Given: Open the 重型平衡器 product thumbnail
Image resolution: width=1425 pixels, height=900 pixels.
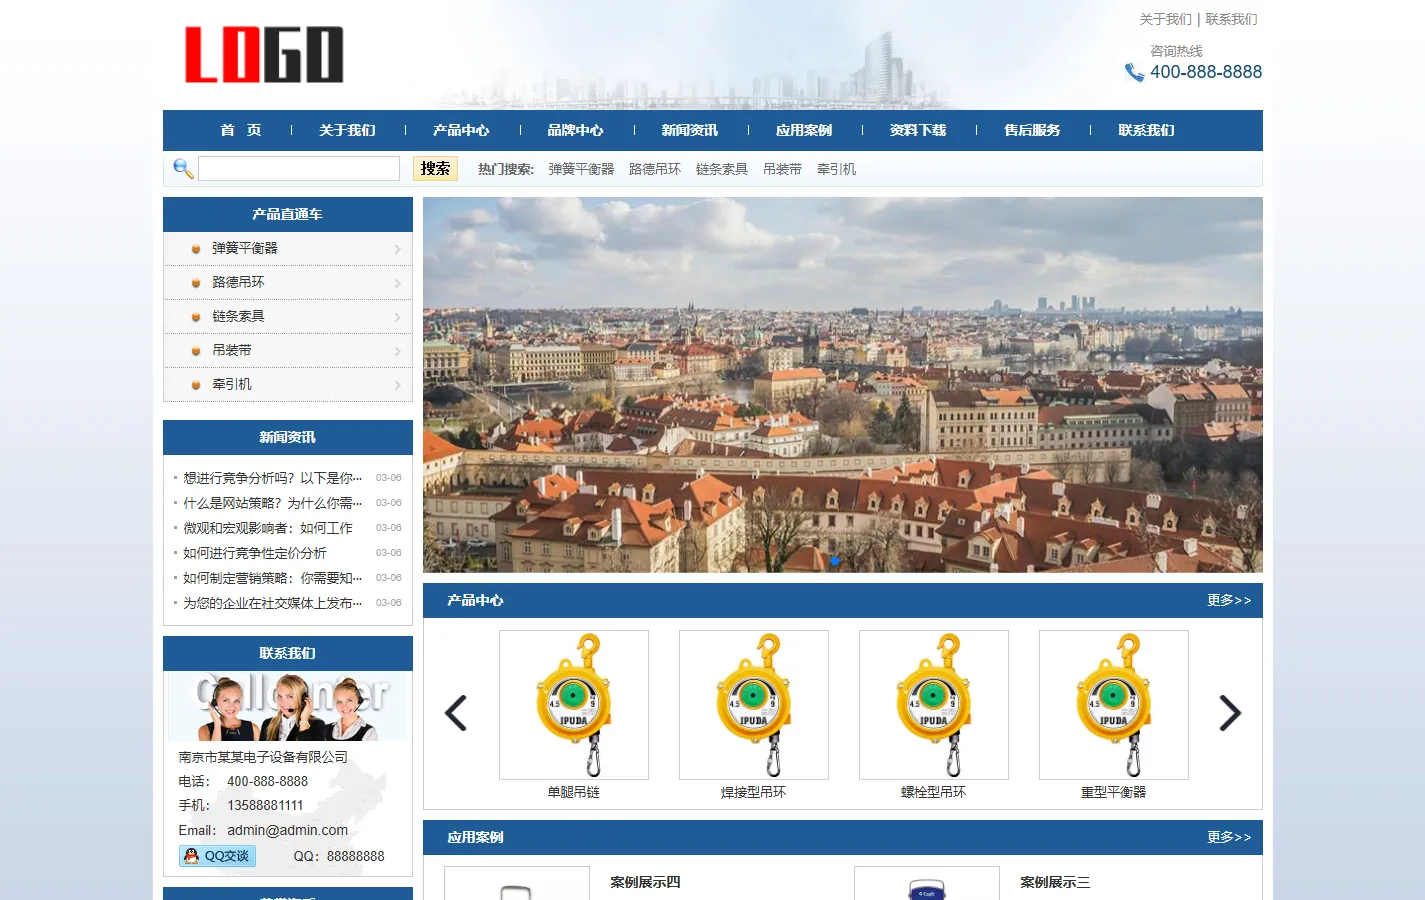Looking at the screenshot, I should 1114,705.
